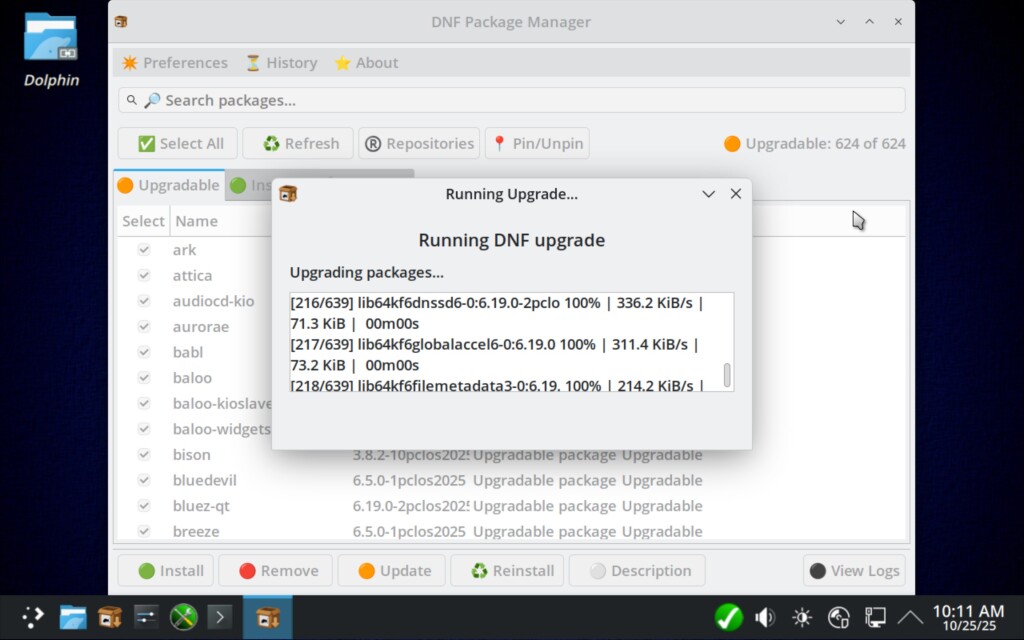The width and height of the screenshot is (1024, 640).
Task: Open the terminal (Konsole) taskbar icon
Action: (x=219, y=617)
